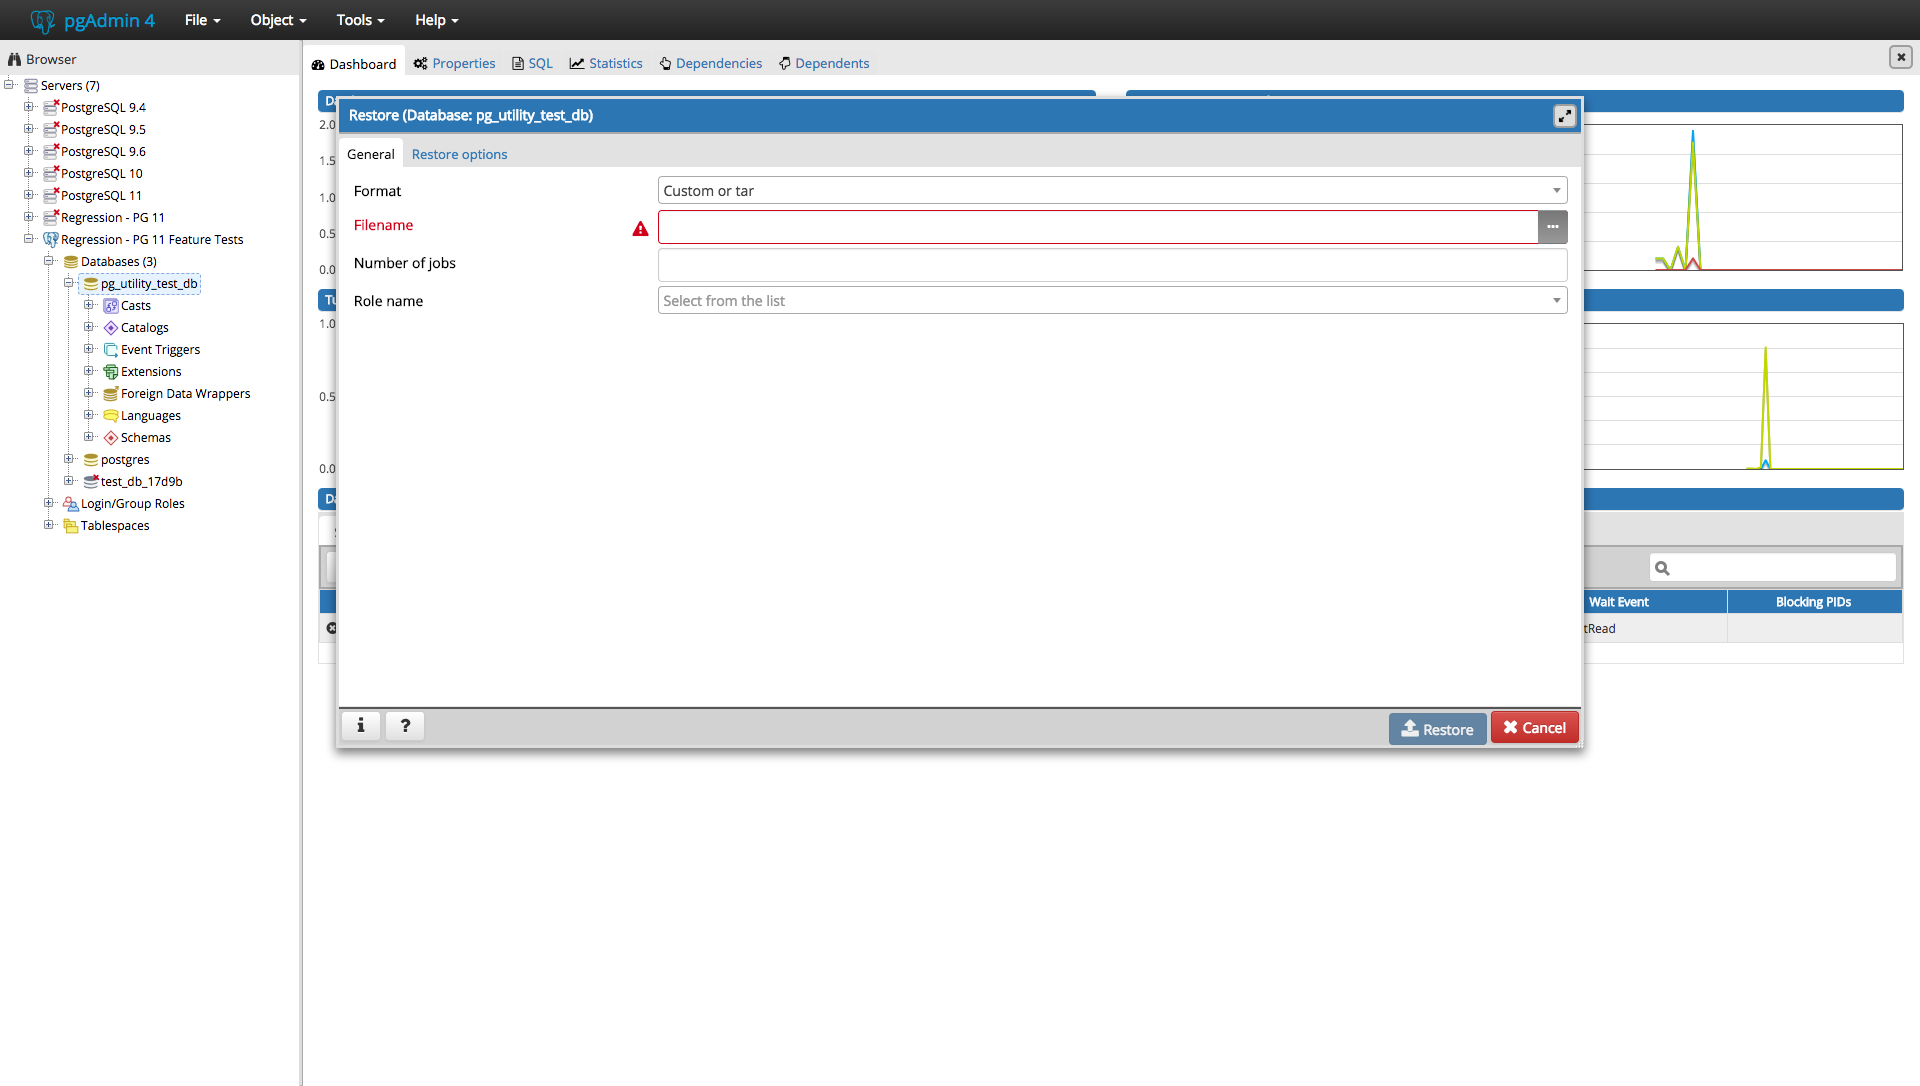Click the Extensions node icon
Screen dimensions: 1920x1086
pyautogui.click(x=111, y=372)
